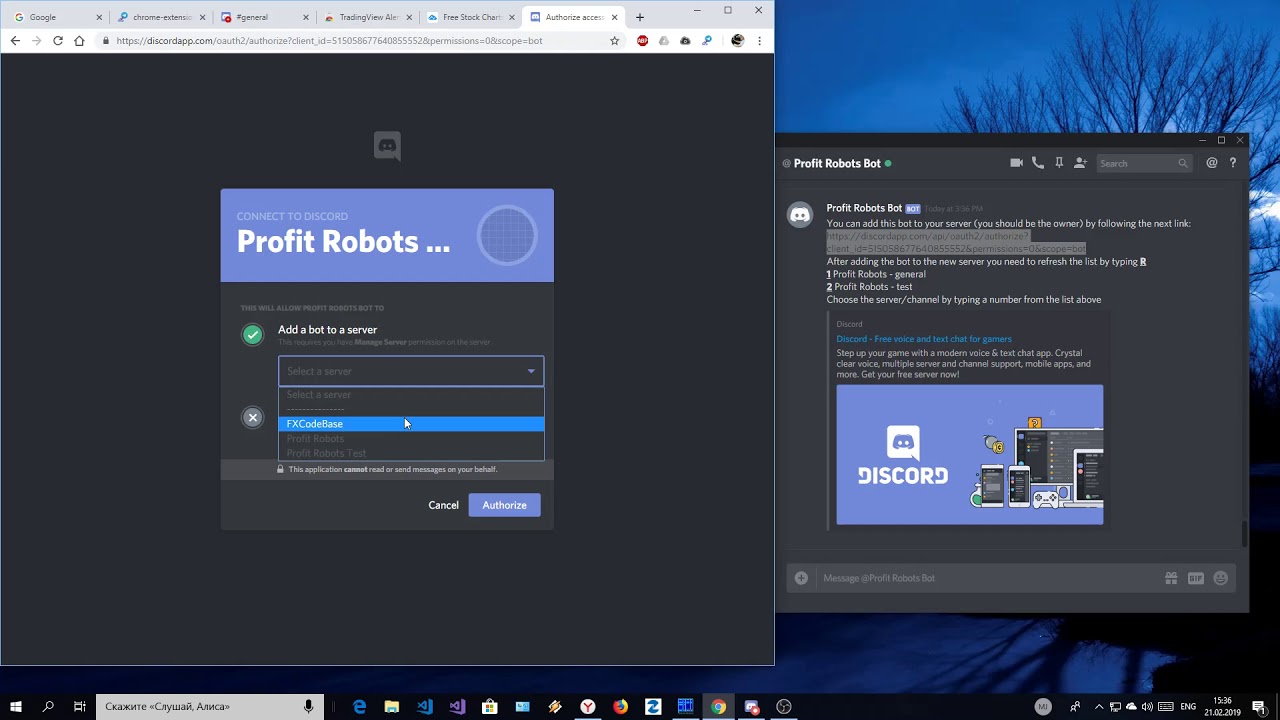This screenshot has width=1280, height=720.
Task: Click the Message @Profit Robots Bot input
Action: (x=988, y=578)
